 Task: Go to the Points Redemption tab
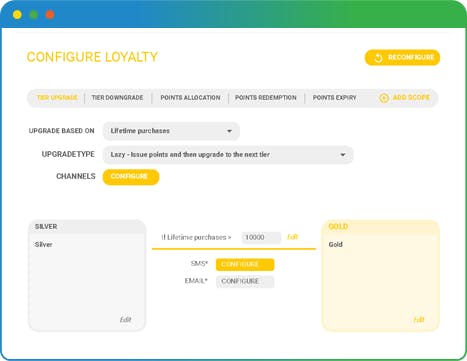coord(266,98)
